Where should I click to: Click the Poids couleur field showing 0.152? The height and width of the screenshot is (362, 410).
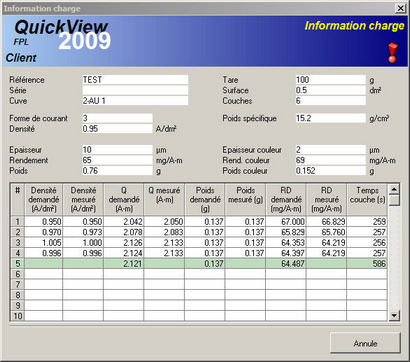331,171
